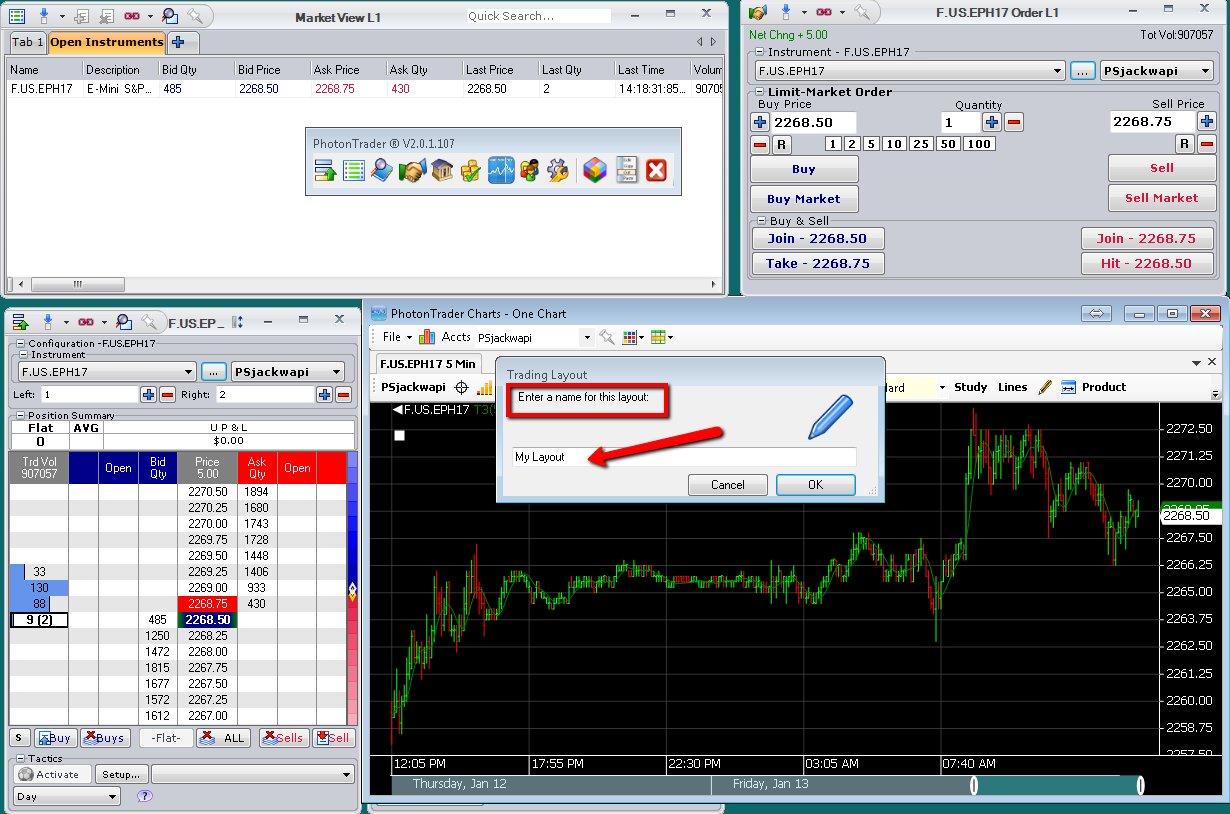1230x814 pixels.
Task: Click the Buy Market button
Action: [804, 199]
